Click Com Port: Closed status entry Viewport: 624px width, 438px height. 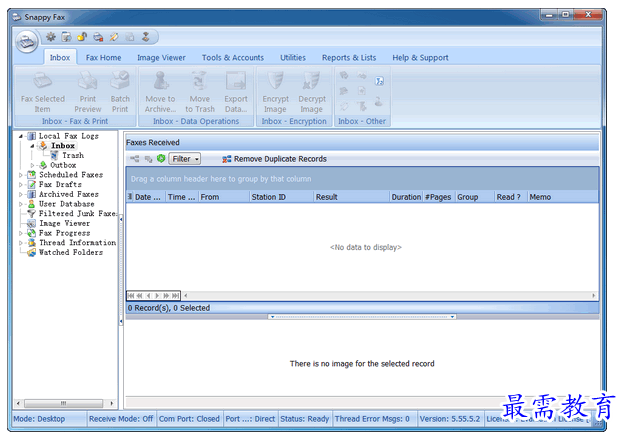tap(189, 419)
